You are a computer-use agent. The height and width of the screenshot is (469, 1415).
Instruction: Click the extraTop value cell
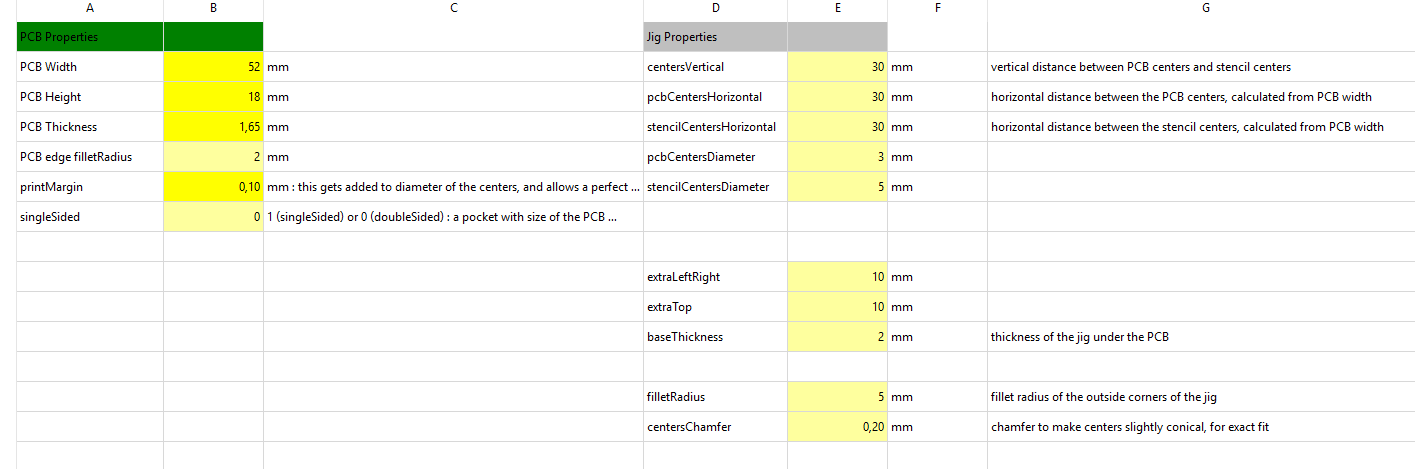(837, 307)
